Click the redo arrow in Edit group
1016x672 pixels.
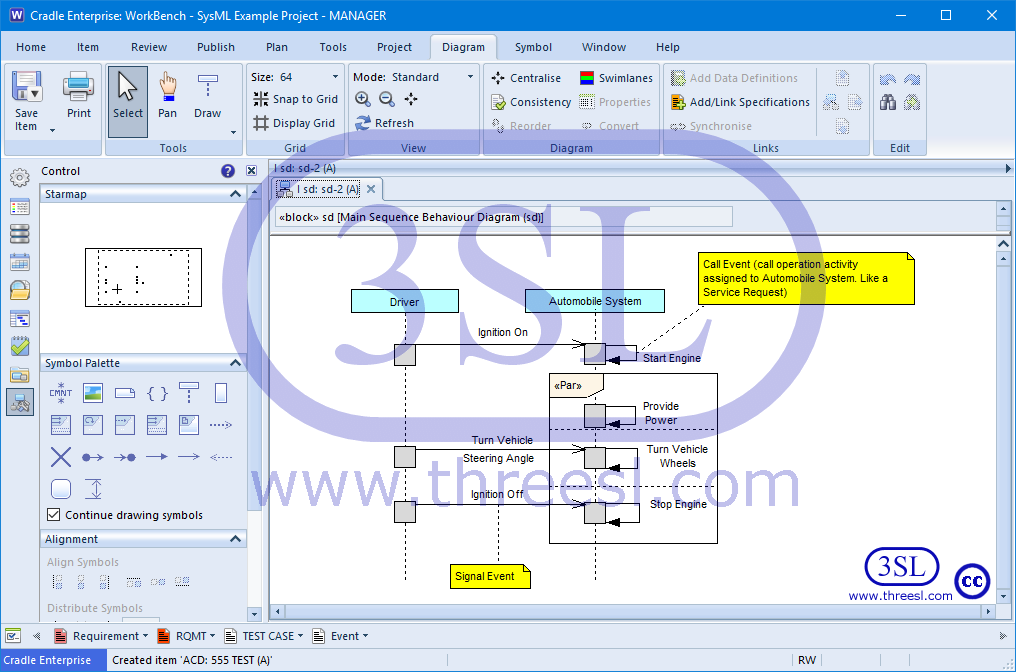click(912, 79)
